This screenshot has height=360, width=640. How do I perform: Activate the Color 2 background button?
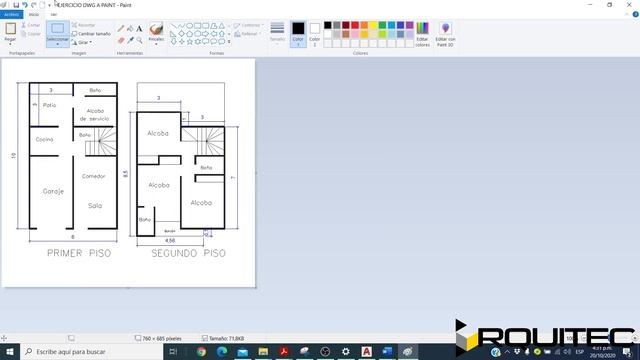pyautogui.click(x=314, y=34)
